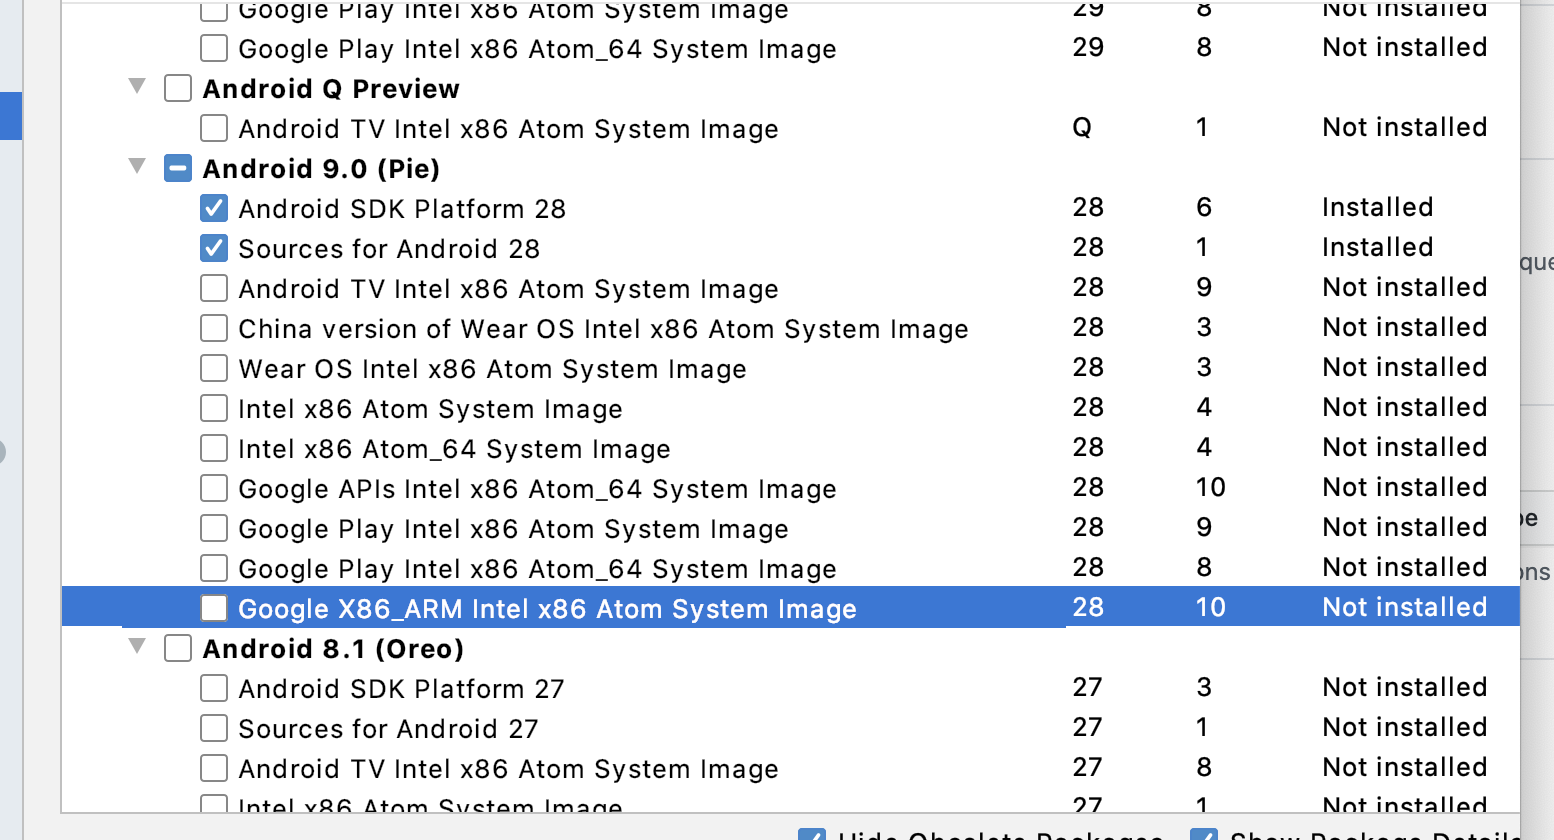
Task: Uncheck Sources for Android 28
Action: point(213,248)
